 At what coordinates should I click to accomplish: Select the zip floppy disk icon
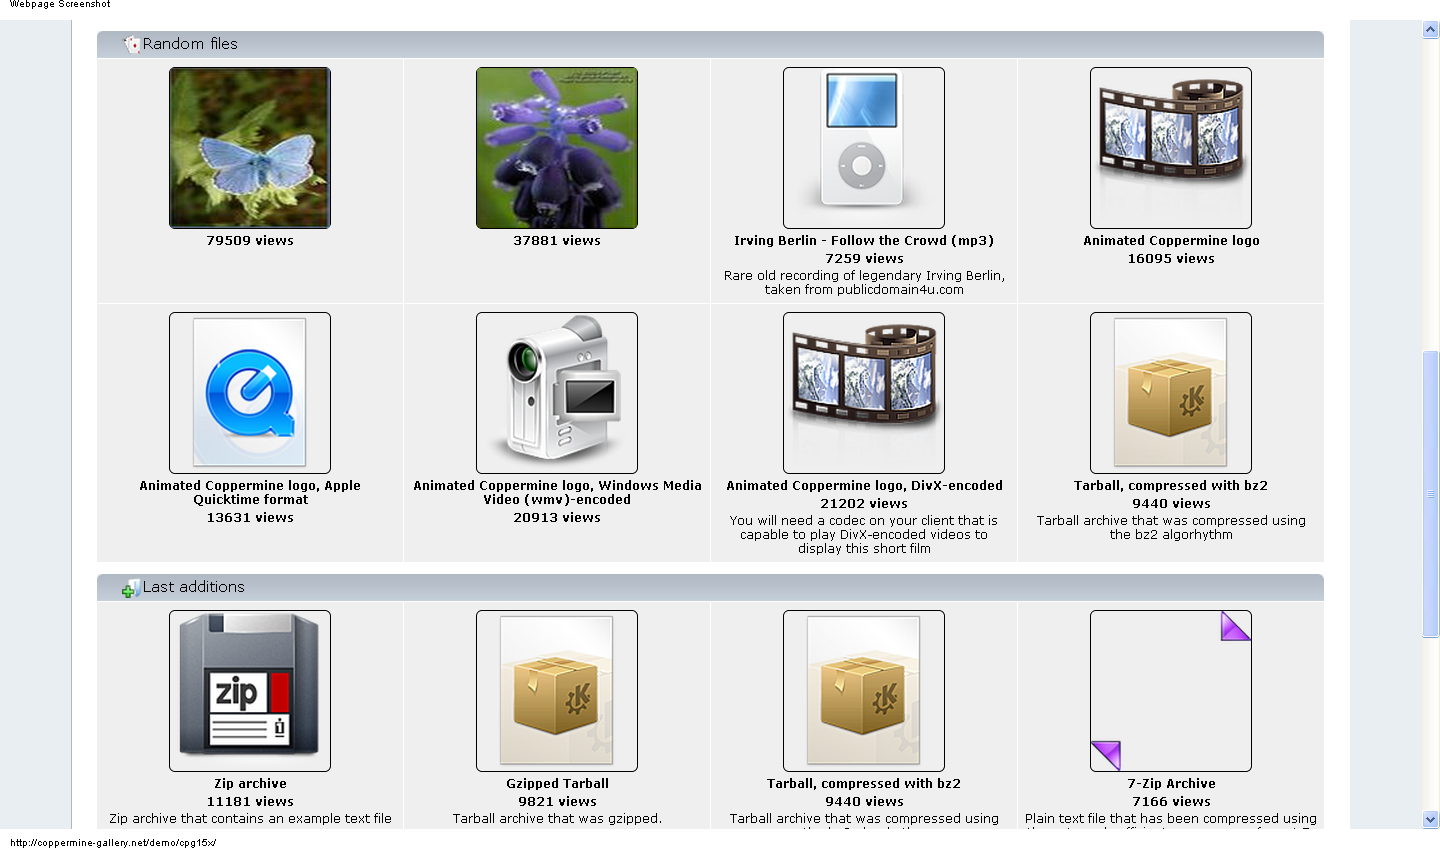249,691
